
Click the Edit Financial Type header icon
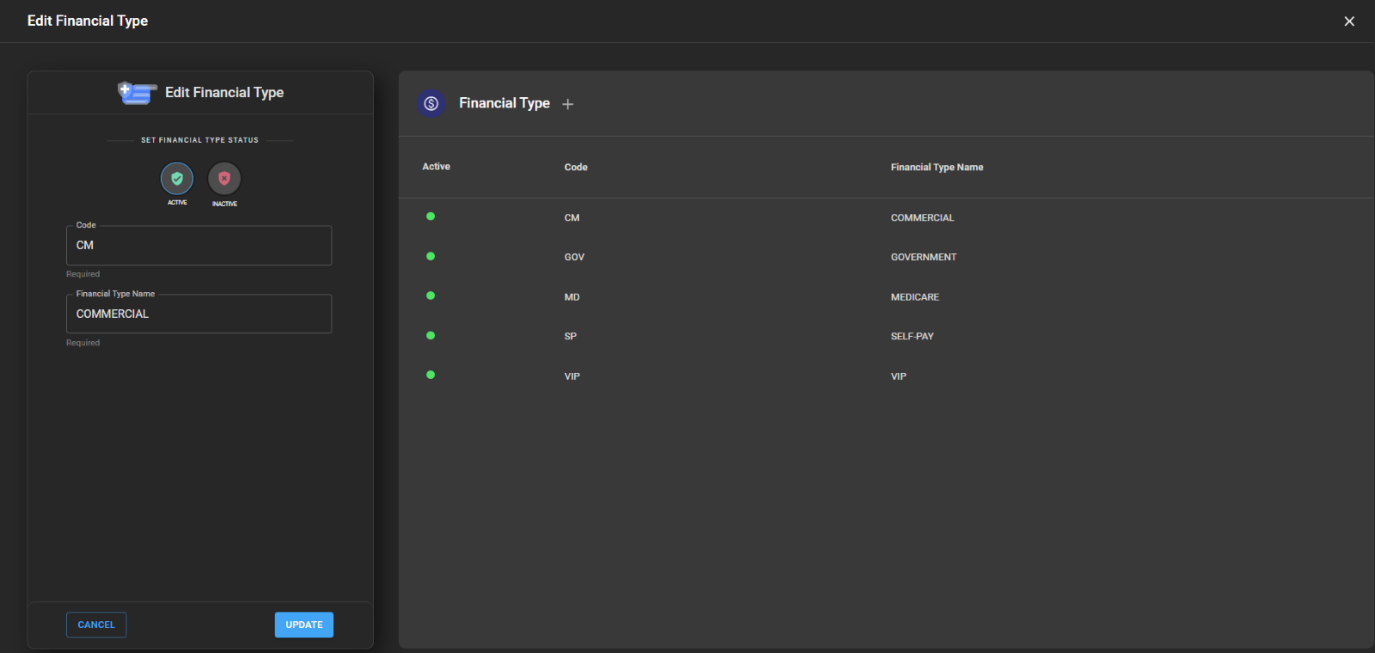click(137, 92)
